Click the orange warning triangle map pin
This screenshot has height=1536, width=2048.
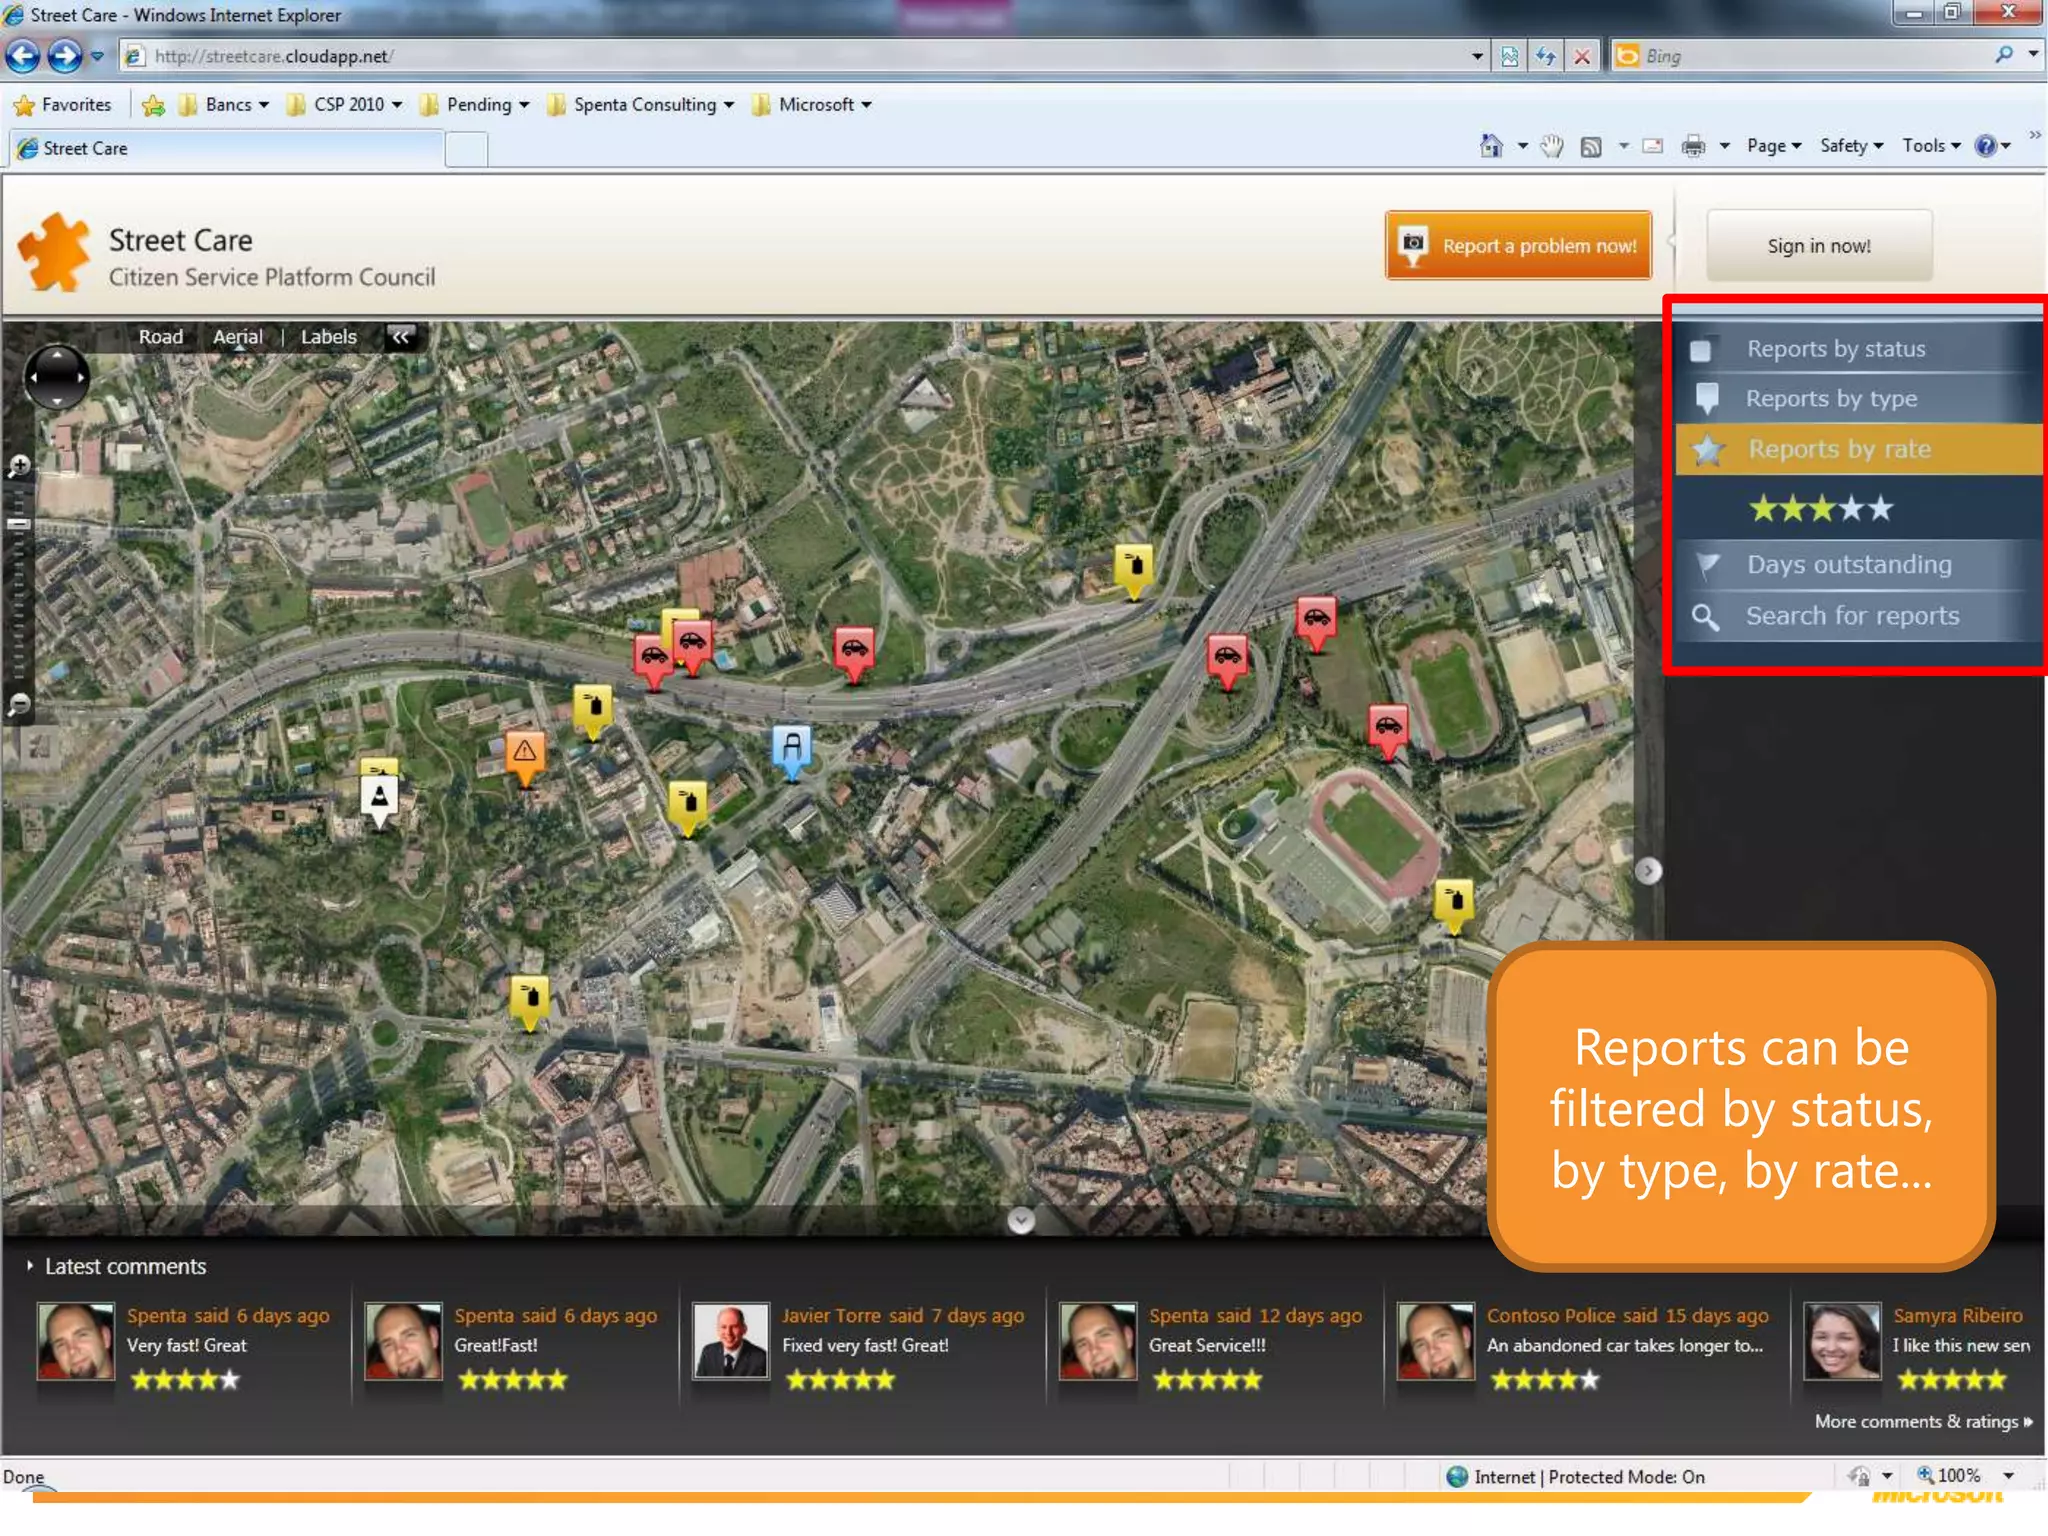click(x=525, y=757)
